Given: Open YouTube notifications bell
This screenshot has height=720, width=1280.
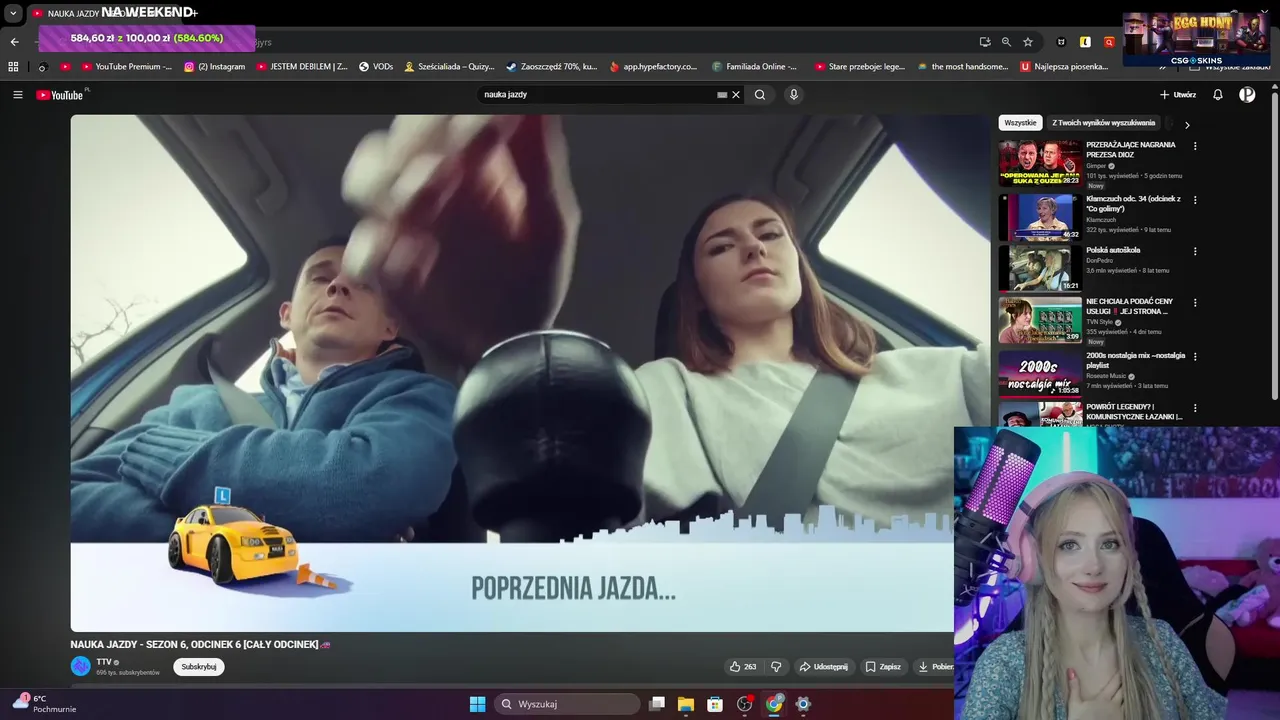Looking at the screenshot, I should pos(1218,95).
